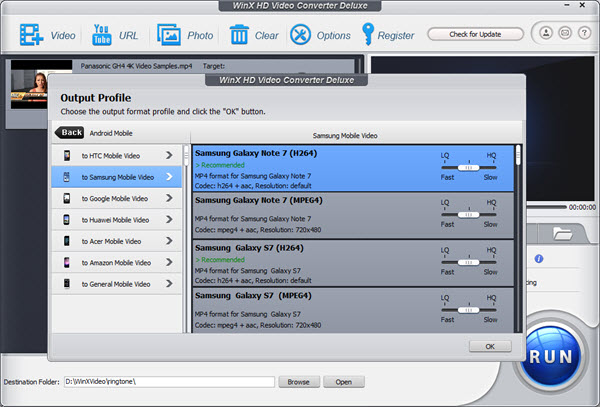Image resolution: width=600 pixels, height=407 pixels.
Task: Select to Huawei Mobile Video category
Action: pyautogui.click(x=117, y=220)
